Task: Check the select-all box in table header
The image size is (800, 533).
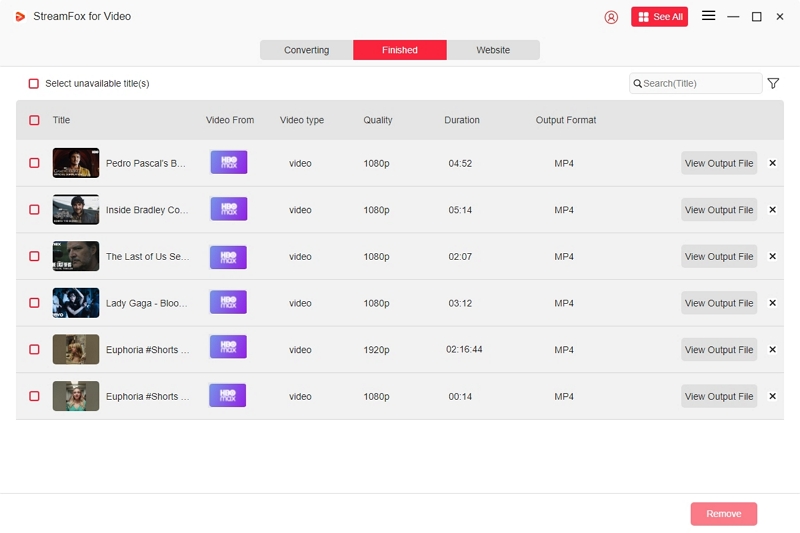Action: [34, 120]
